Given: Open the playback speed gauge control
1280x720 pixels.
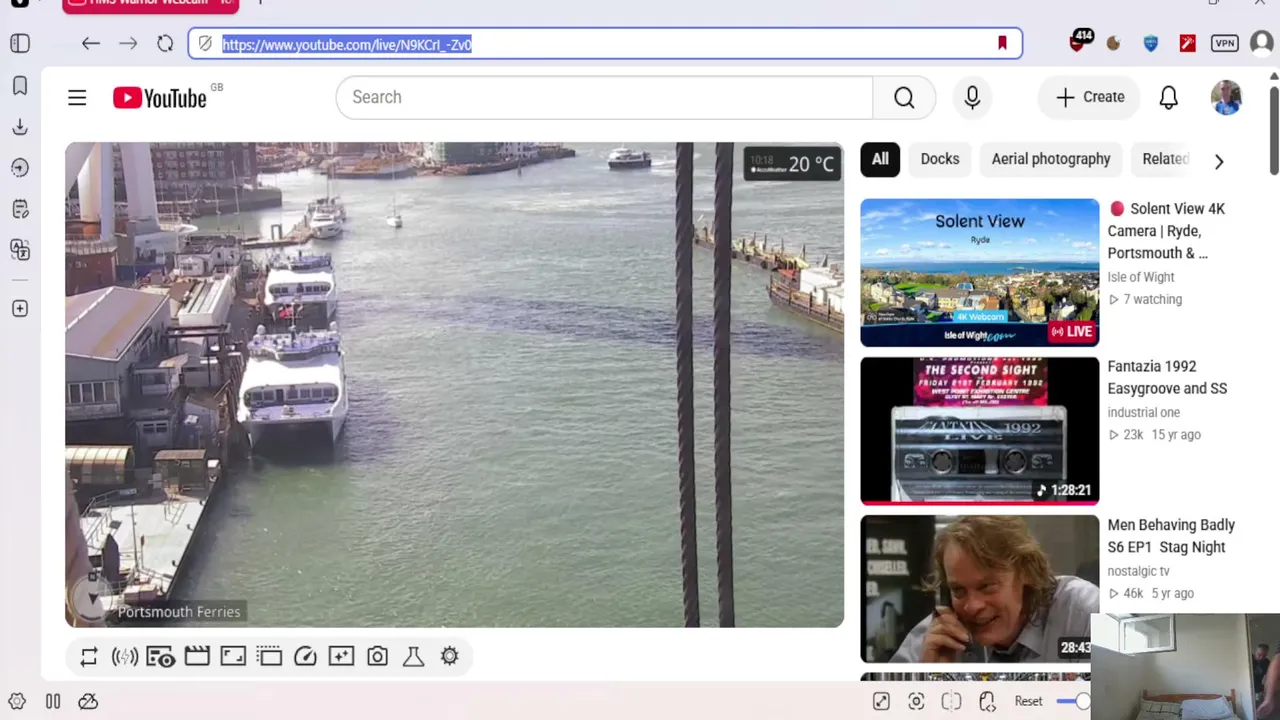Looking at the screenshot, I should (305, 656).
